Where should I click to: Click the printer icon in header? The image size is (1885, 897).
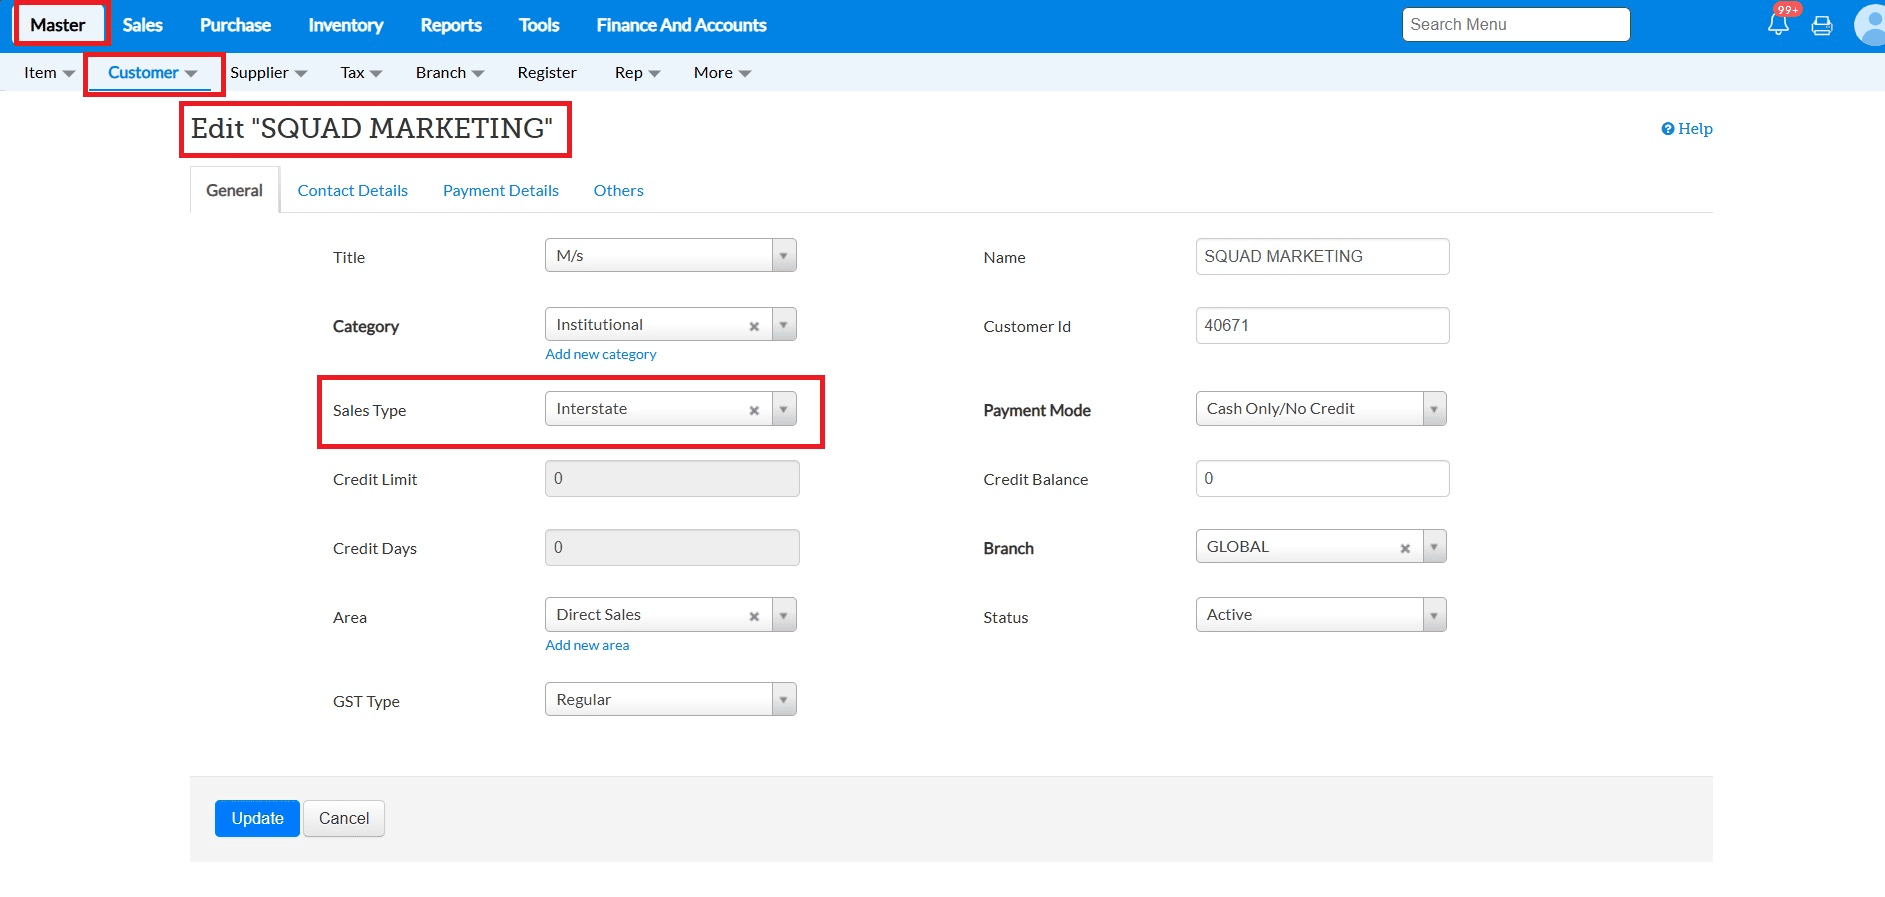pos(1822,26)
